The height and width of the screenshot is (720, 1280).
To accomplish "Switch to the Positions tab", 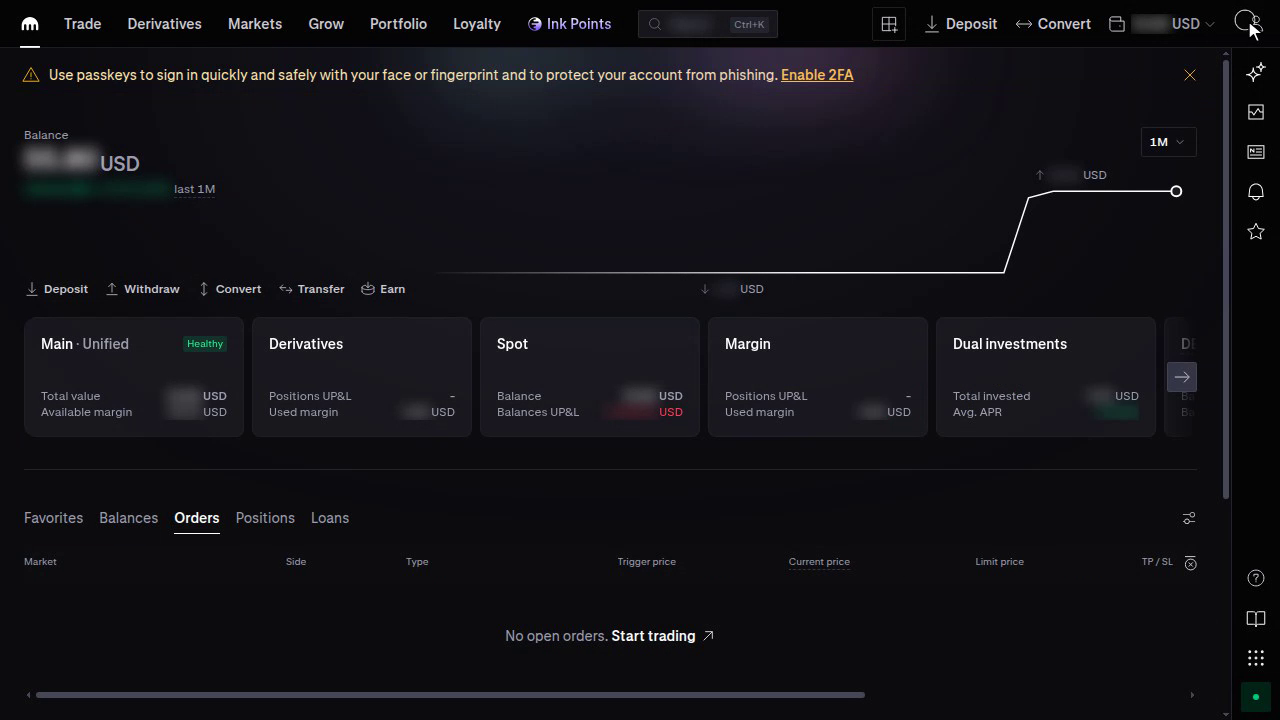I will tap(265, 518).
